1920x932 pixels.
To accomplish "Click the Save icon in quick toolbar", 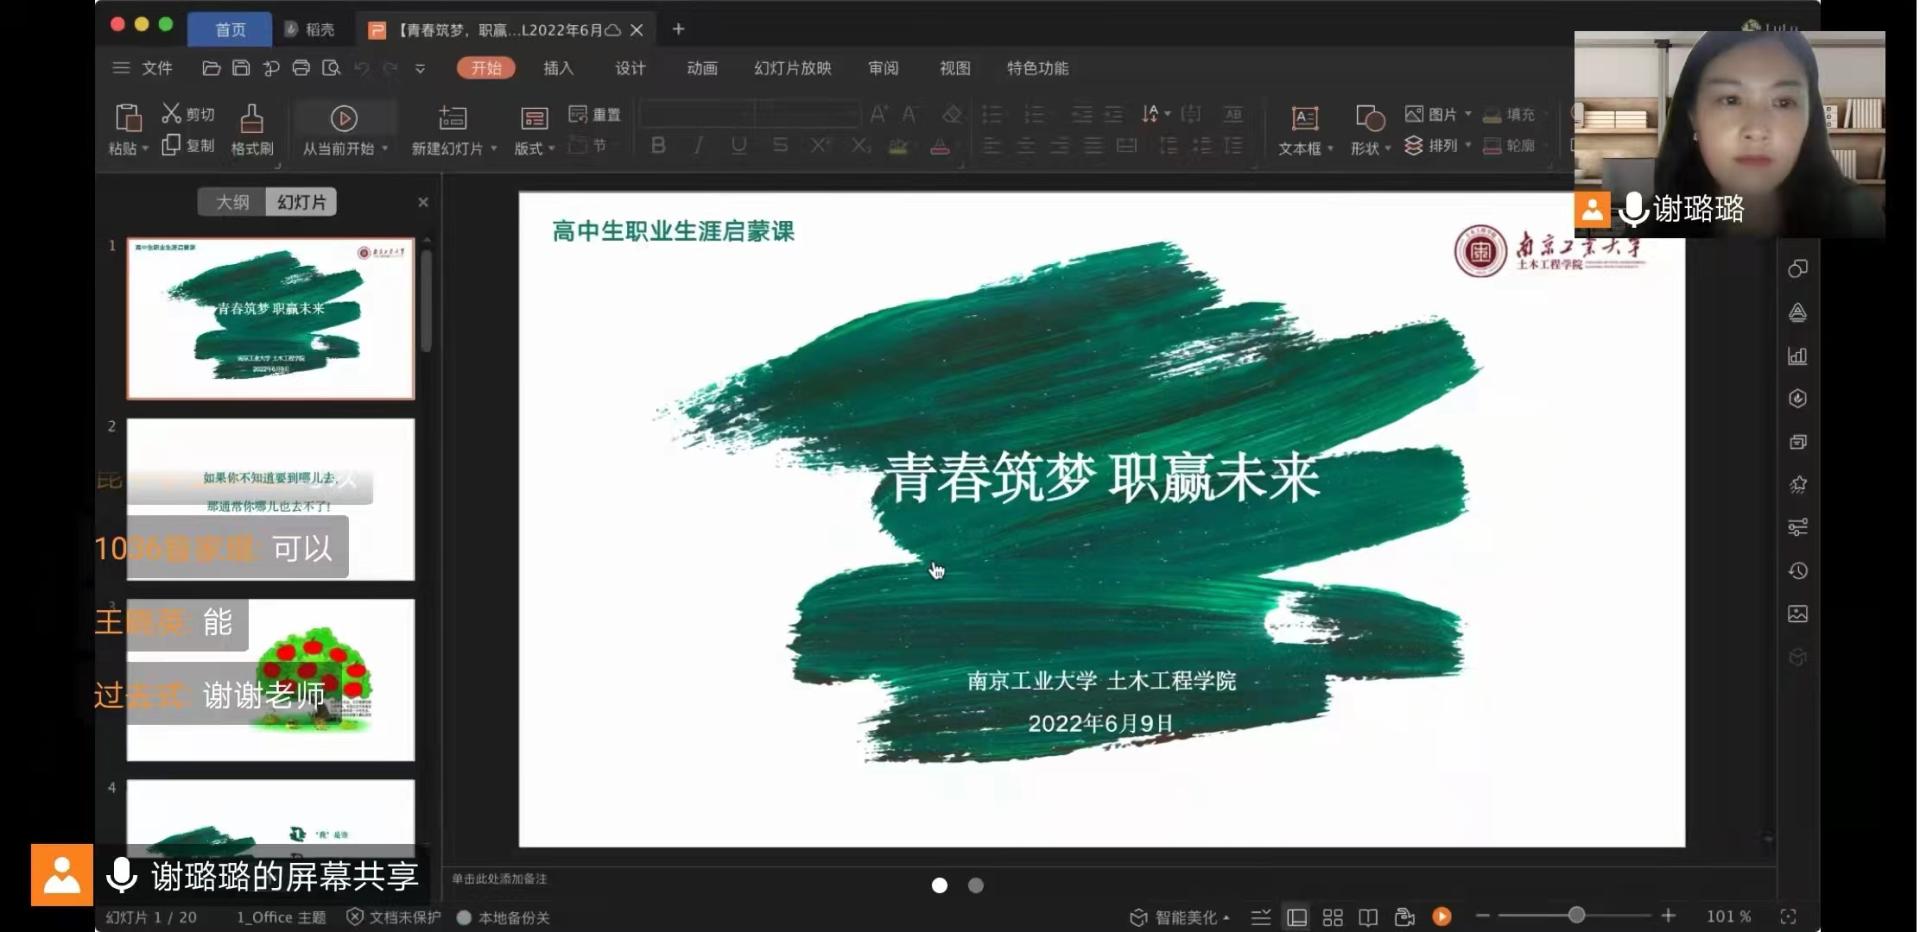I will click(x=241, y=68).
